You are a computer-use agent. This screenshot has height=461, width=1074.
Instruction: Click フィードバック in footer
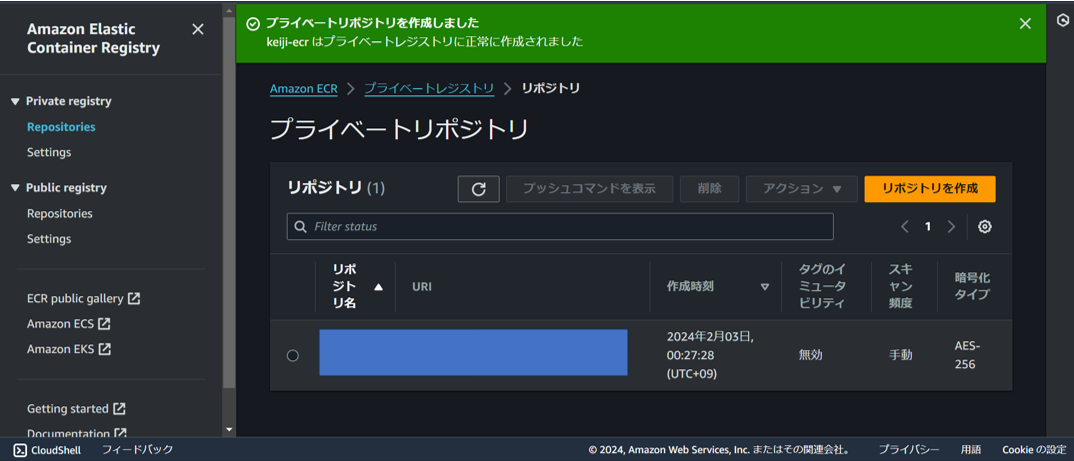138,450
